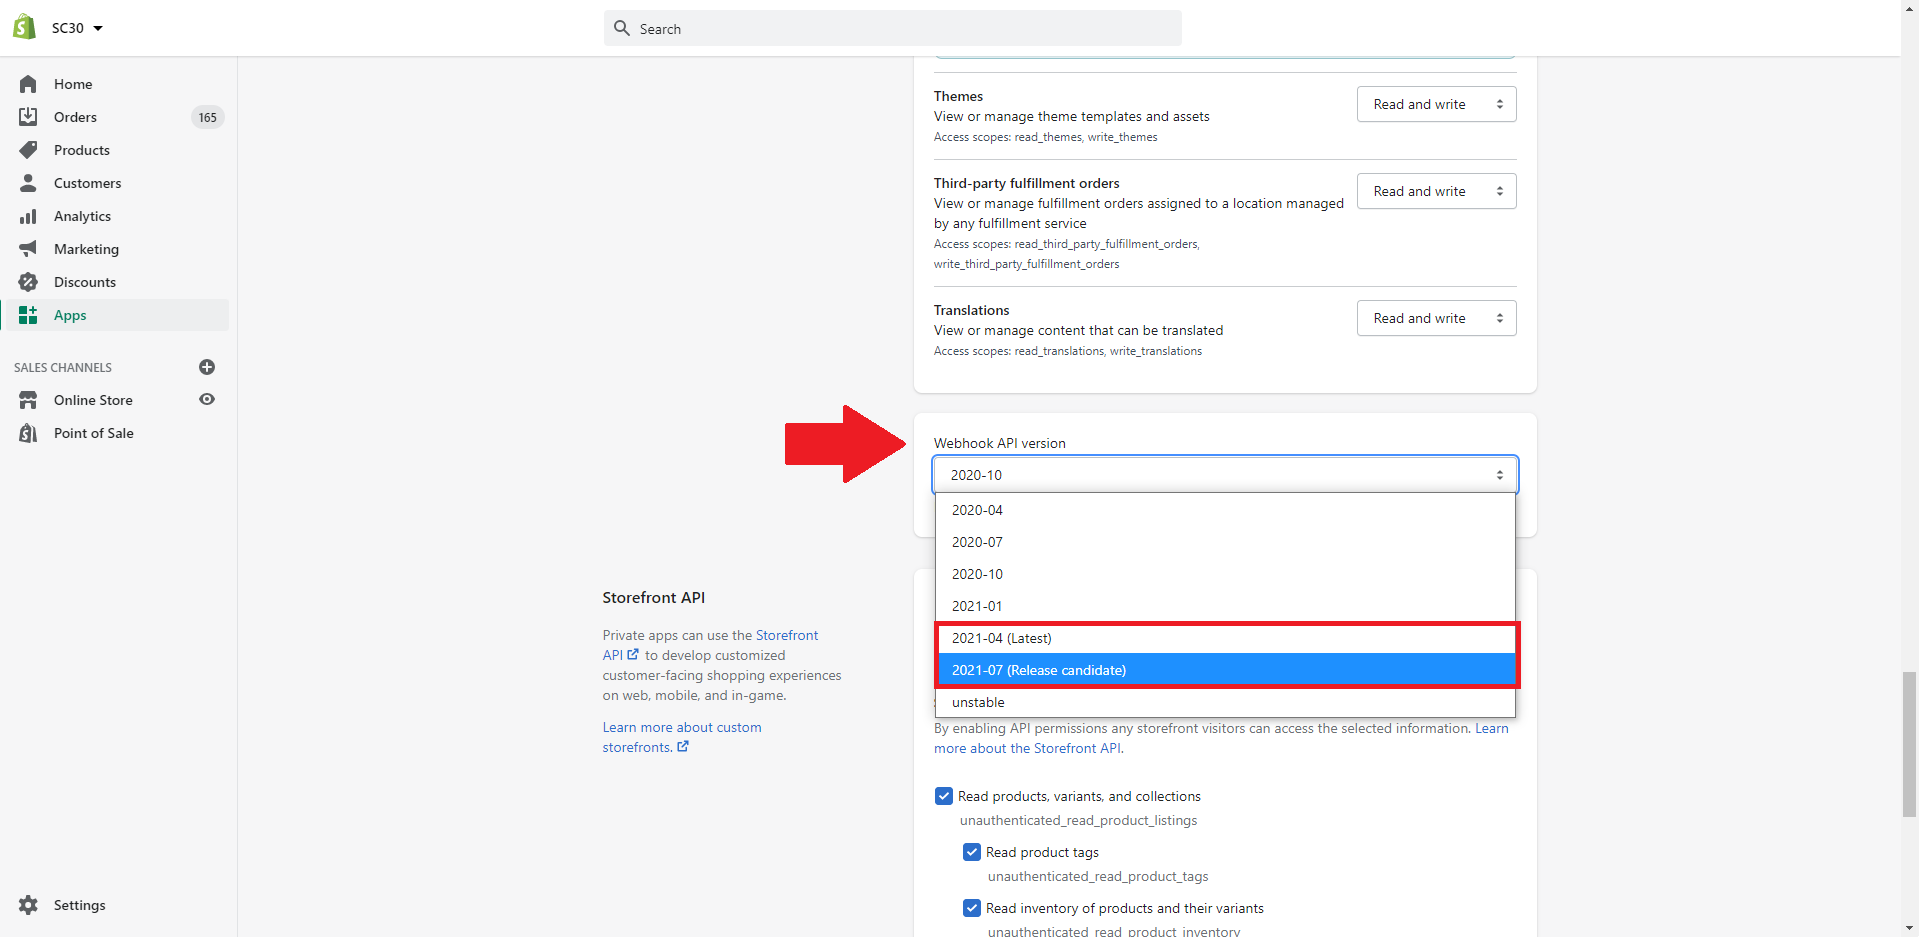
Task: Open Marketing page
Action: 86,249
